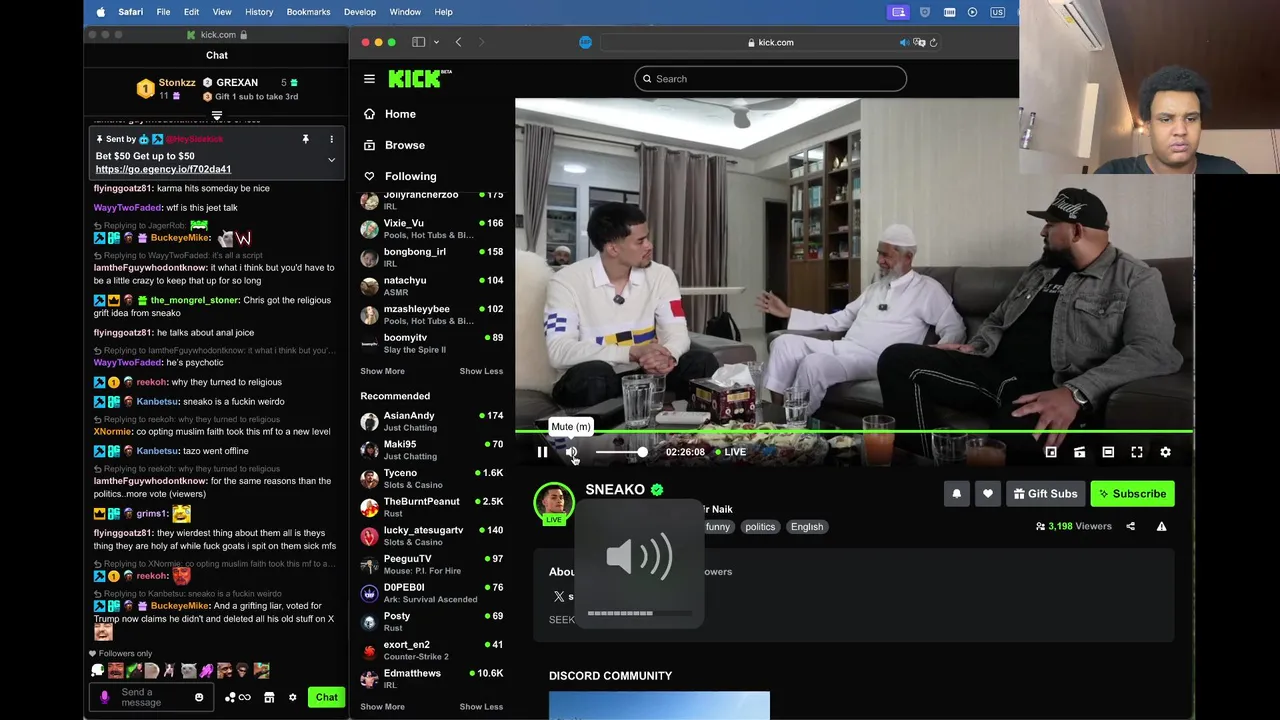Report the stream via warning triangle icon
The width and height of the screenshot is (1280, 720).
click(x=1161, y=526)
